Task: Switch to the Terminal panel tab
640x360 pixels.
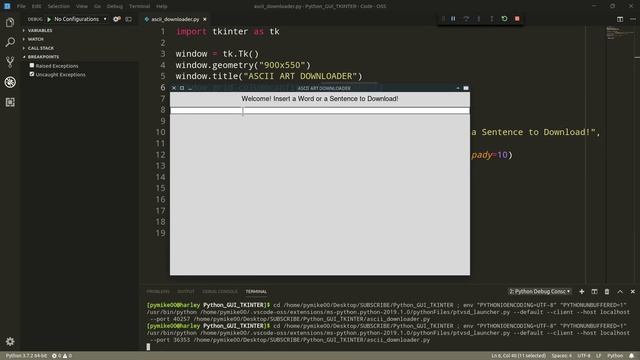Action: [x=256, y=291]
